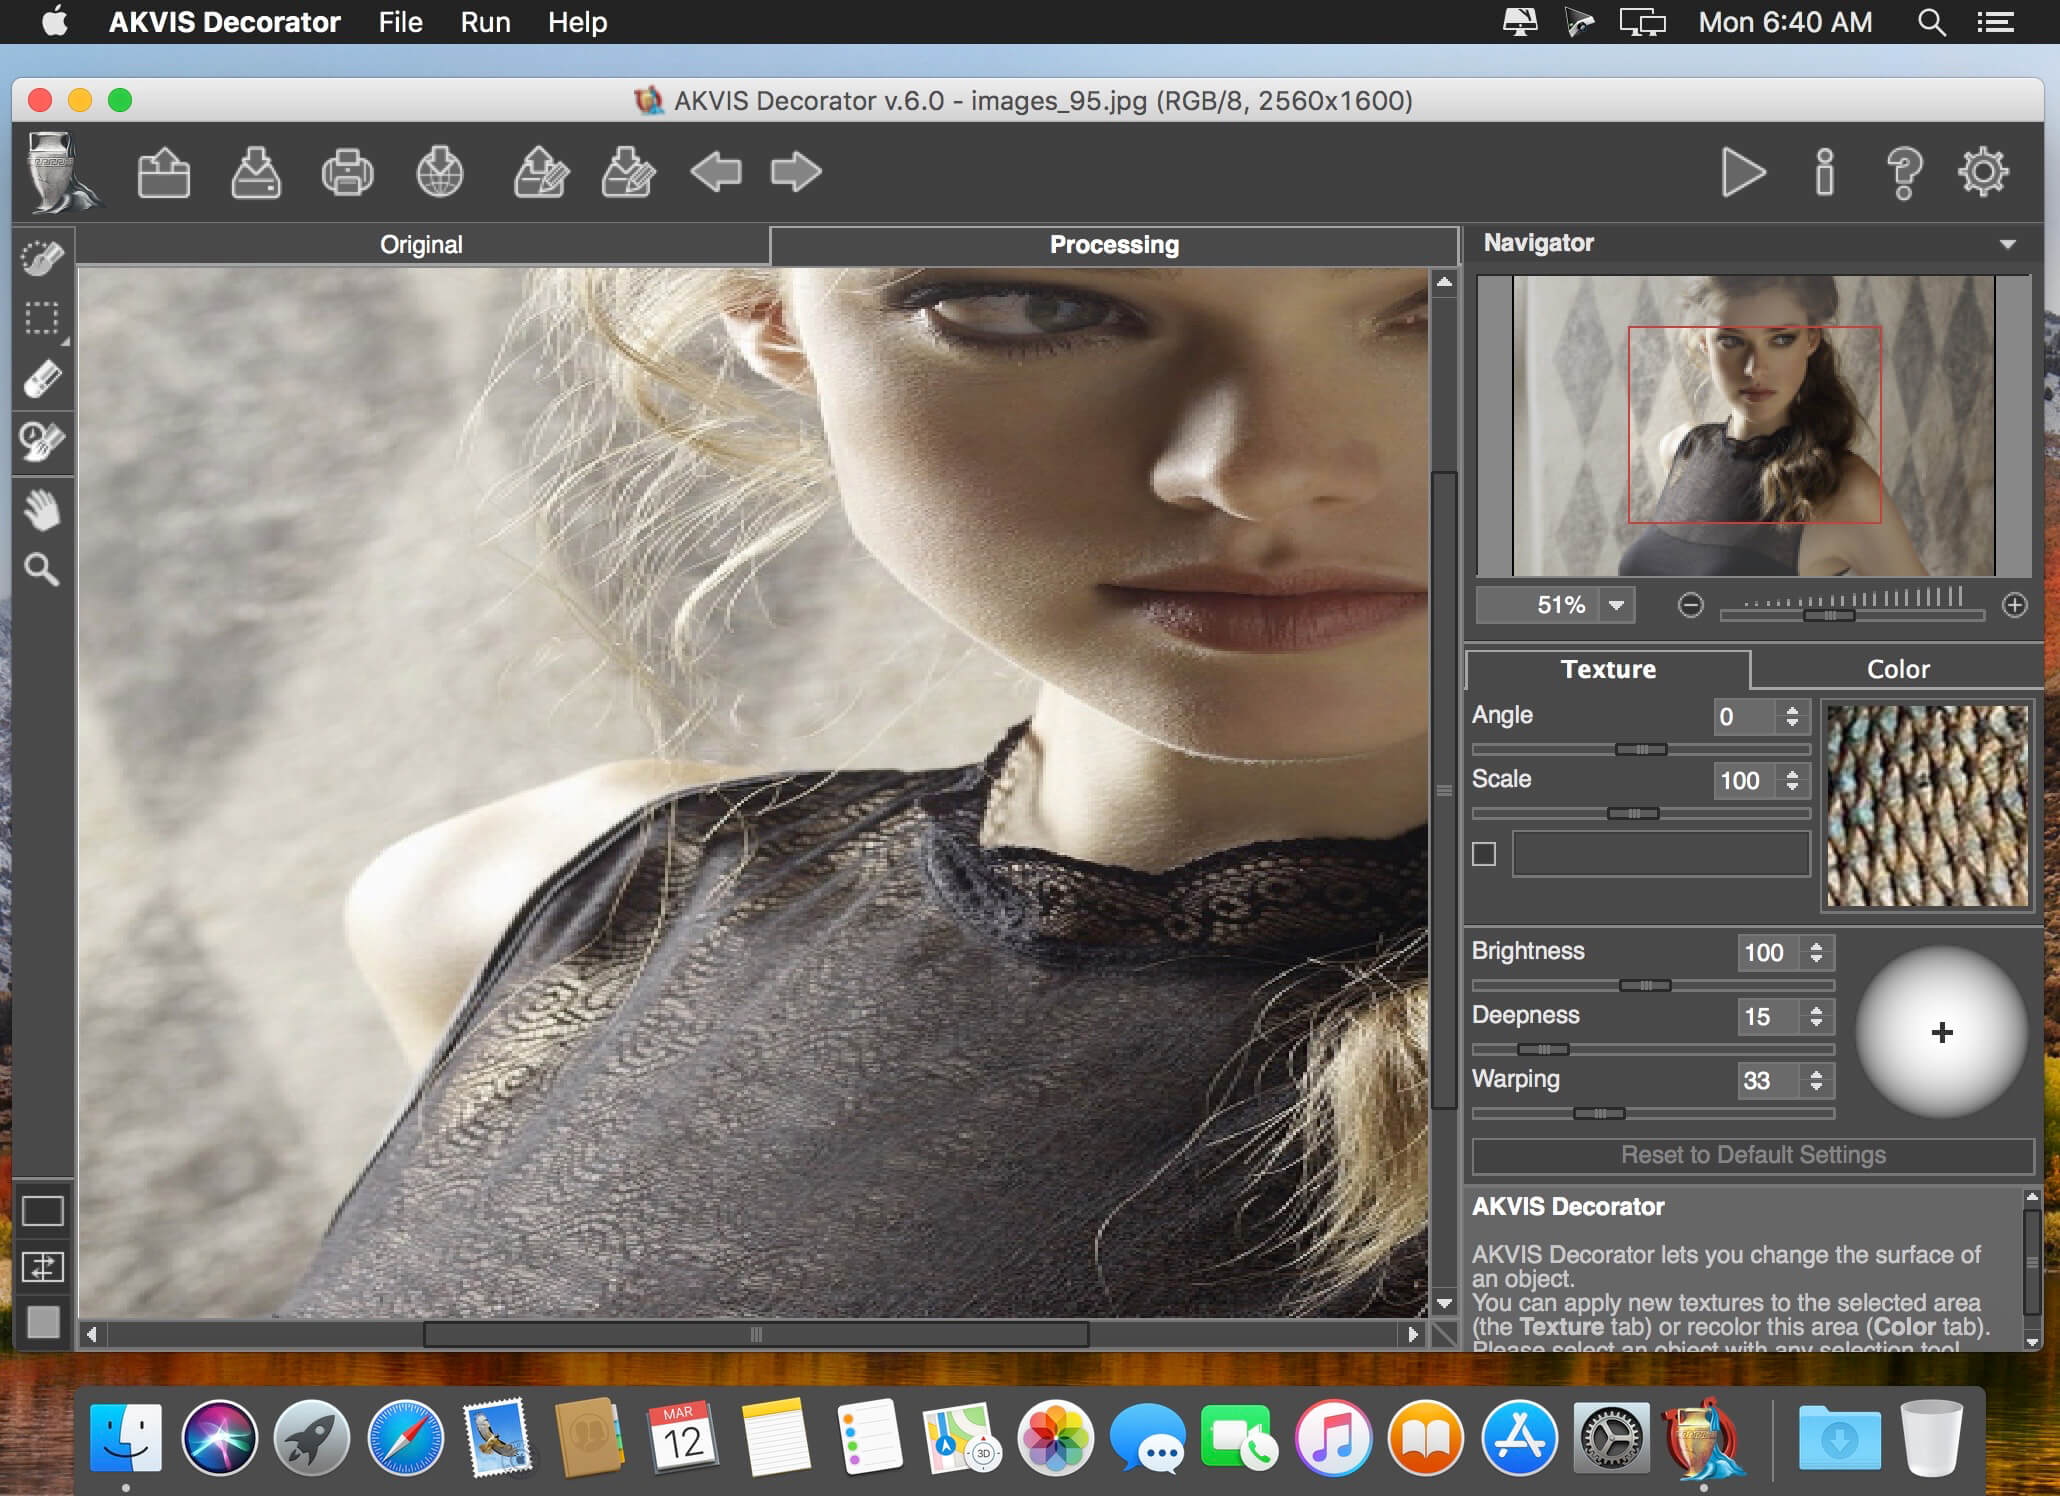Open Preferences with the gear icon

(x=1984, y=172)
